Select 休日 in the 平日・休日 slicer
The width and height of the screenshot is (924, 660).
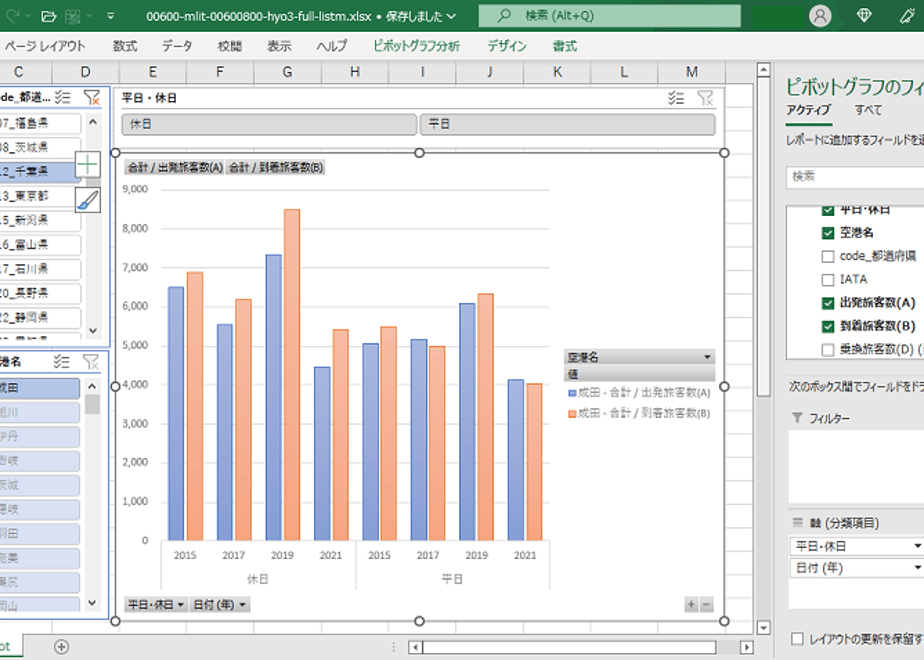tap(269, 124)
